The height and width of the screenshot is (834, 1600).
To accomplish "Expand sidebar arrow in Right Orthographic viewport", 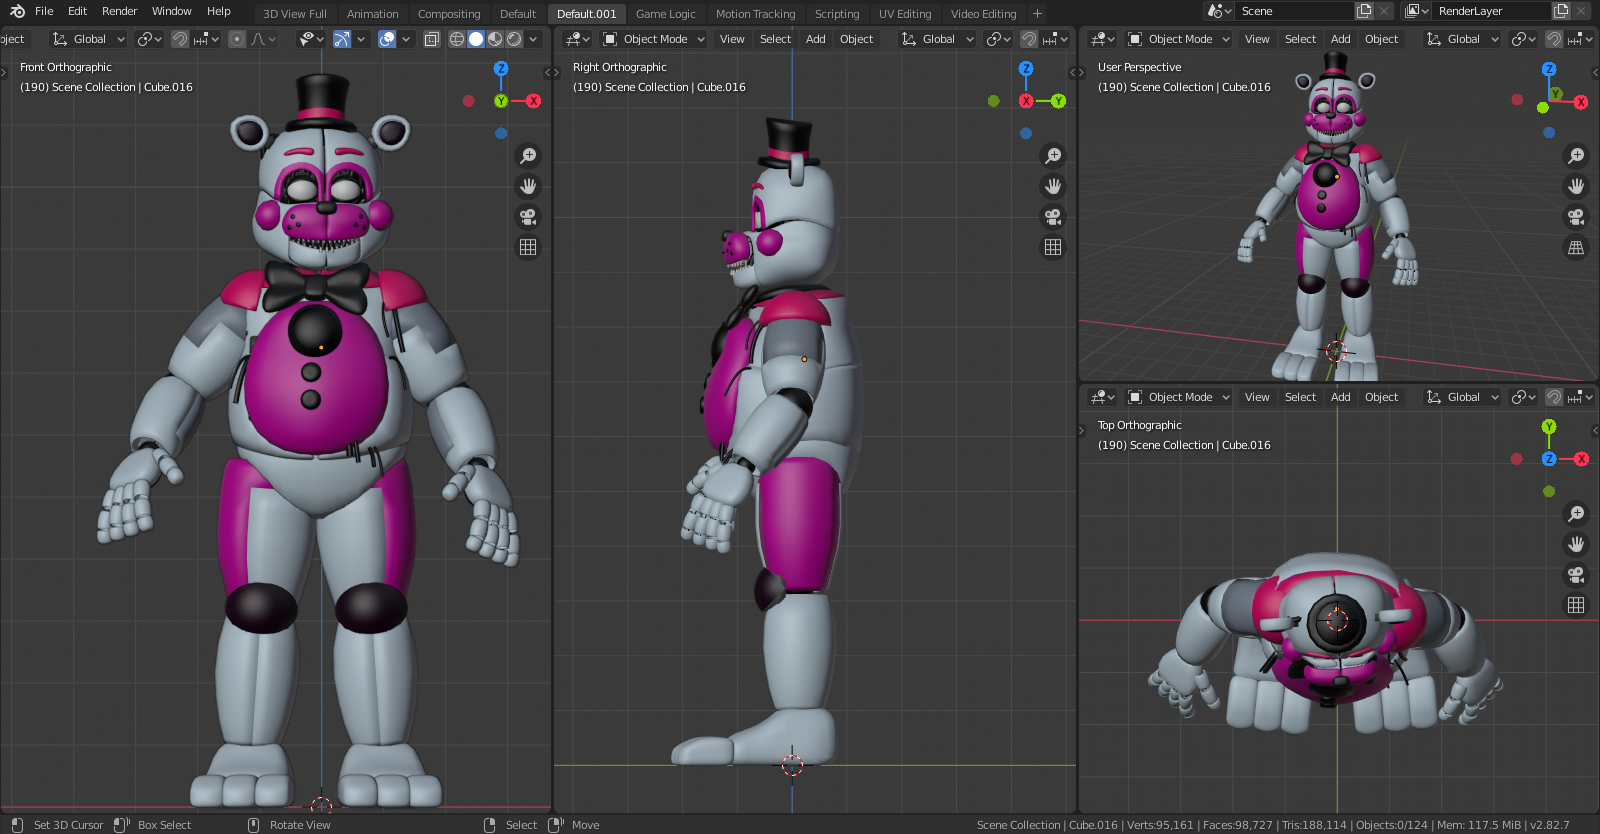I will tap(1073, 72).
